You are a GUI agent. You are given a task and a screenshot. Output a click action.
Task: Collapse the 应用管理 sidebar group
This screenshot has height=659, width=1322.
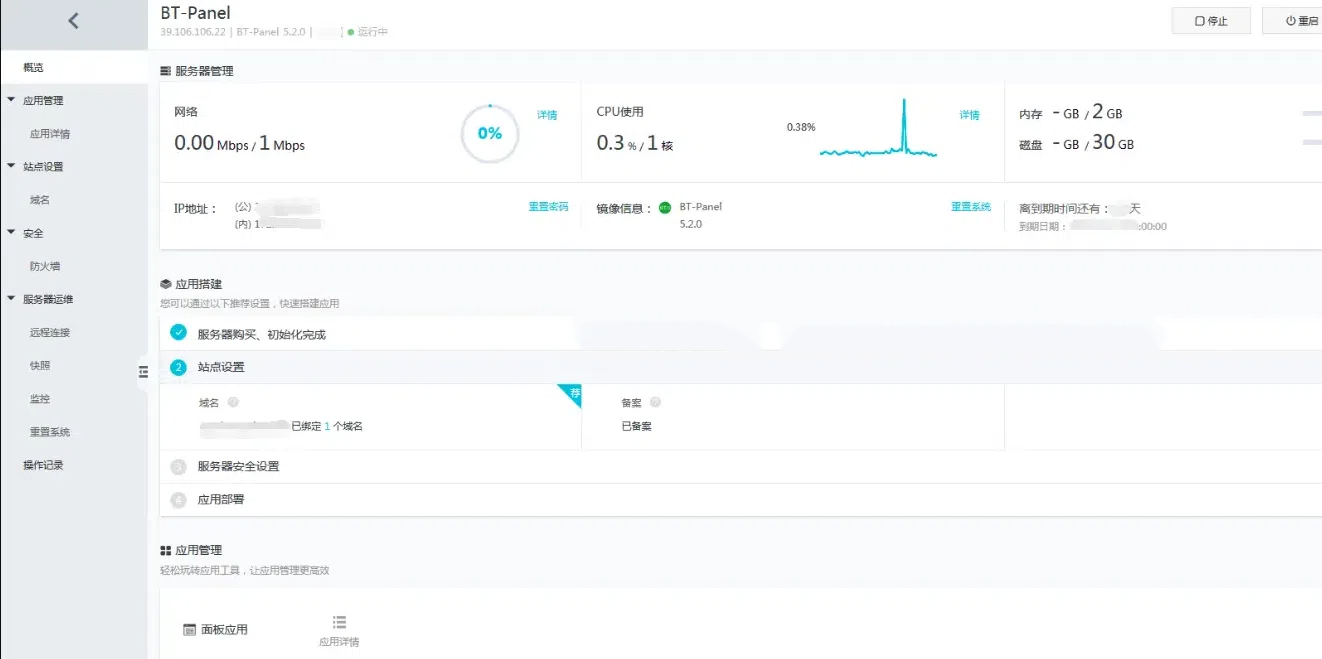click(11, 100)
